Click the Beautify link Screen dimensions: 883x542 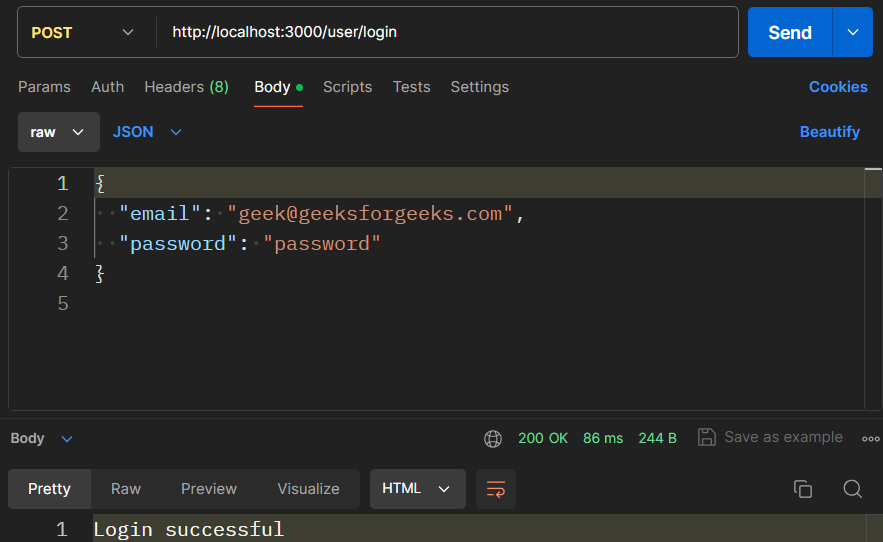tap(830, 132)
